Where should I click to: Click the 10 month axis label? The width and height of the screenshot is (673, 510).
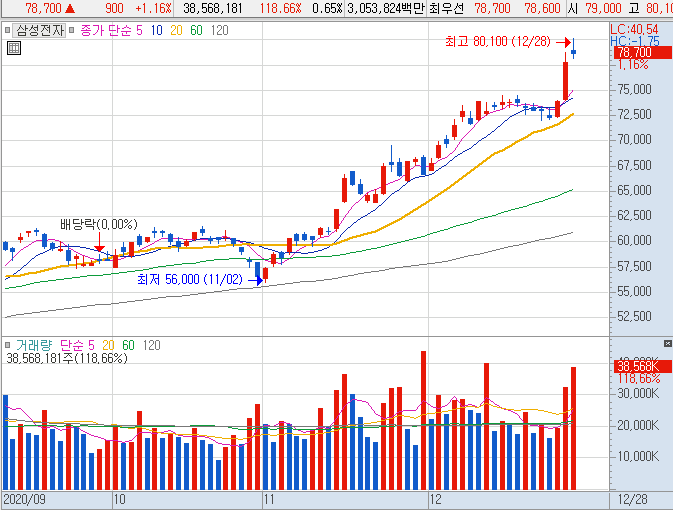pos(119,499)
